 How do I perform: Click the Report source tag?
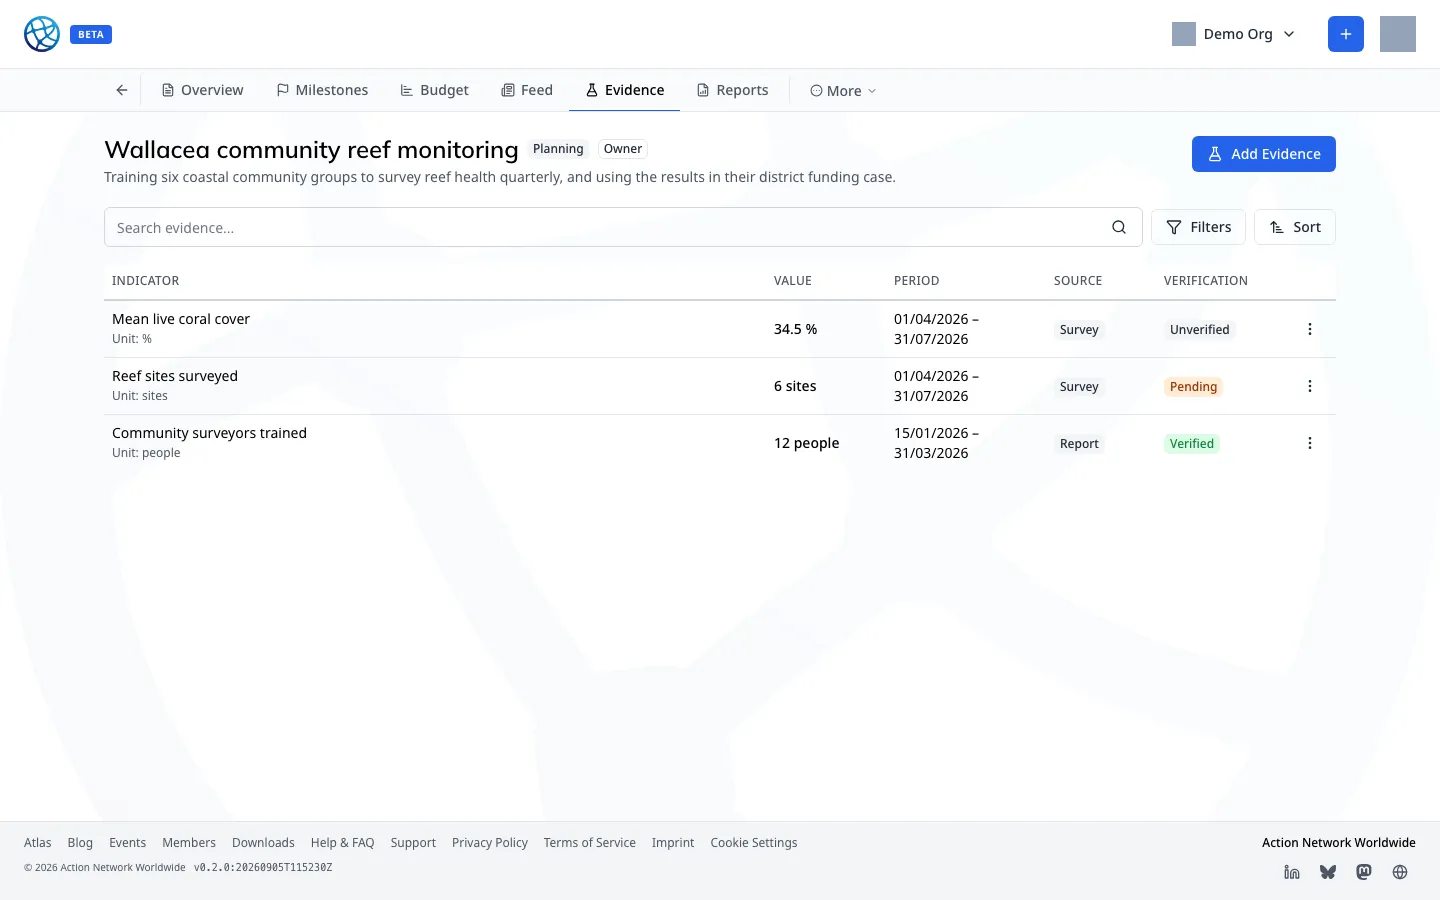pyautogui.click(x=1079, y=443)
